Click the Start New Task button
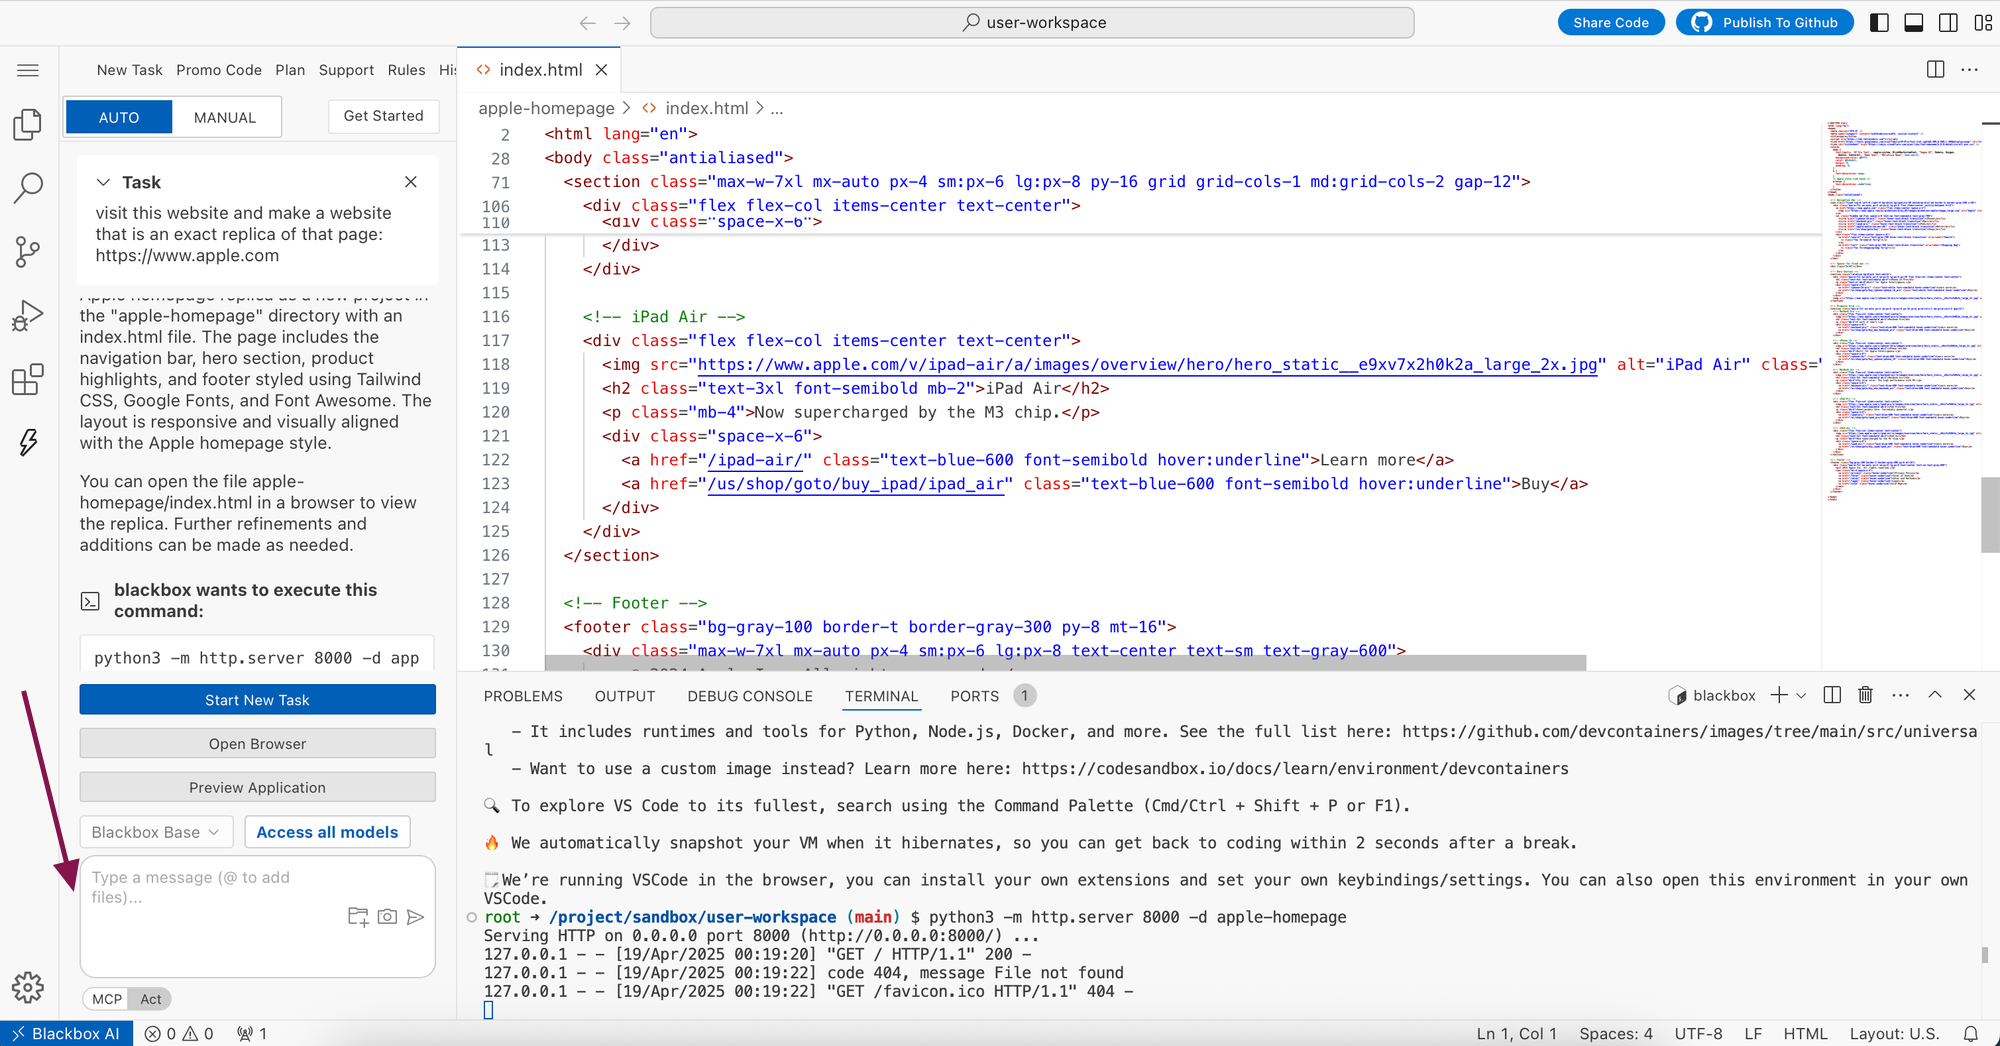This screenshot has height=1046, width=2000. (x=258, y=700)
